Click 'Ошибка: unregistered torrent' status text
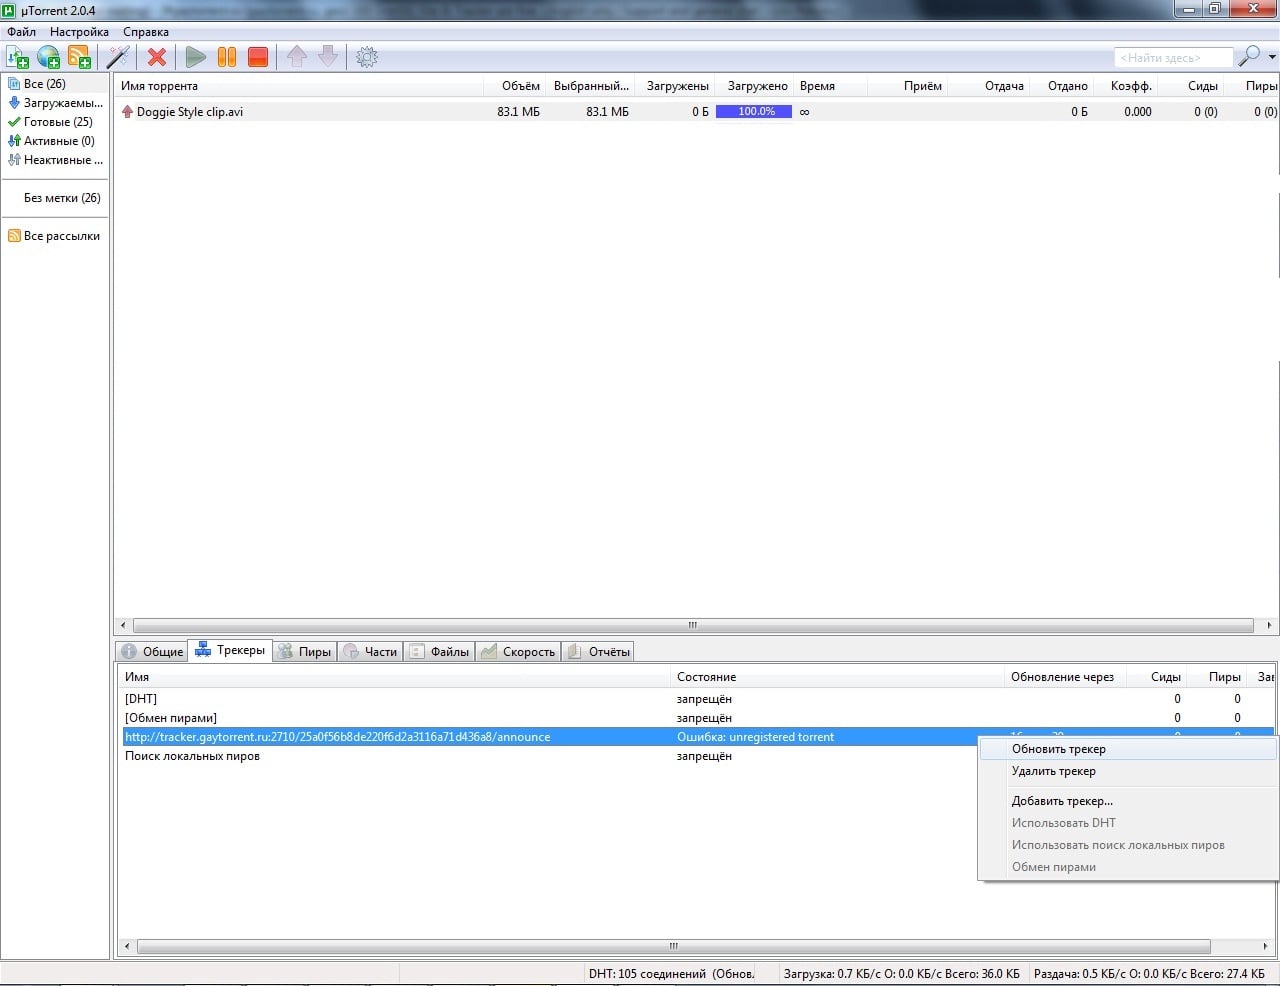 (755, 737)
